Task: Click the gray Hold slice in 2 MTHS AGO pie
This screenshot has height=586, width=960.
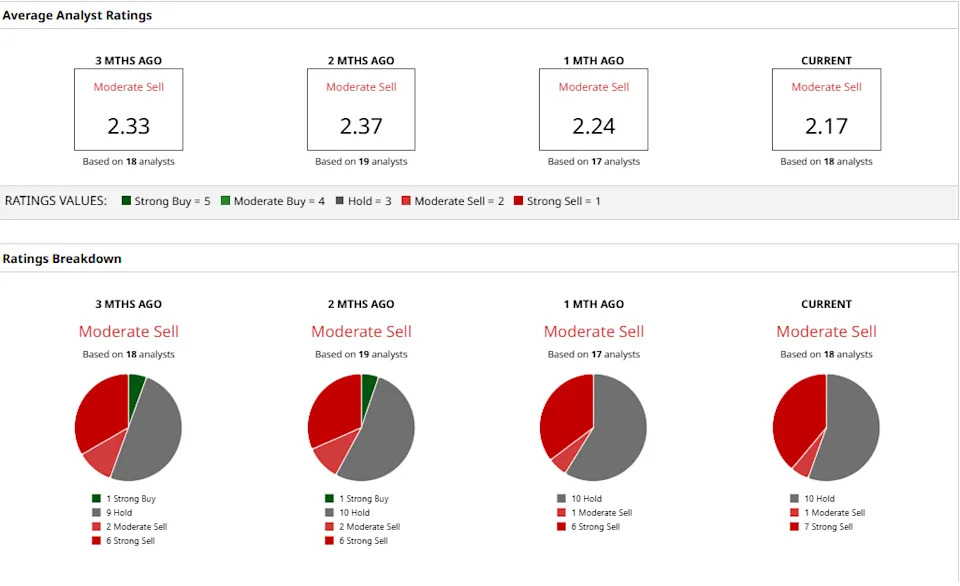Action: 385,435
